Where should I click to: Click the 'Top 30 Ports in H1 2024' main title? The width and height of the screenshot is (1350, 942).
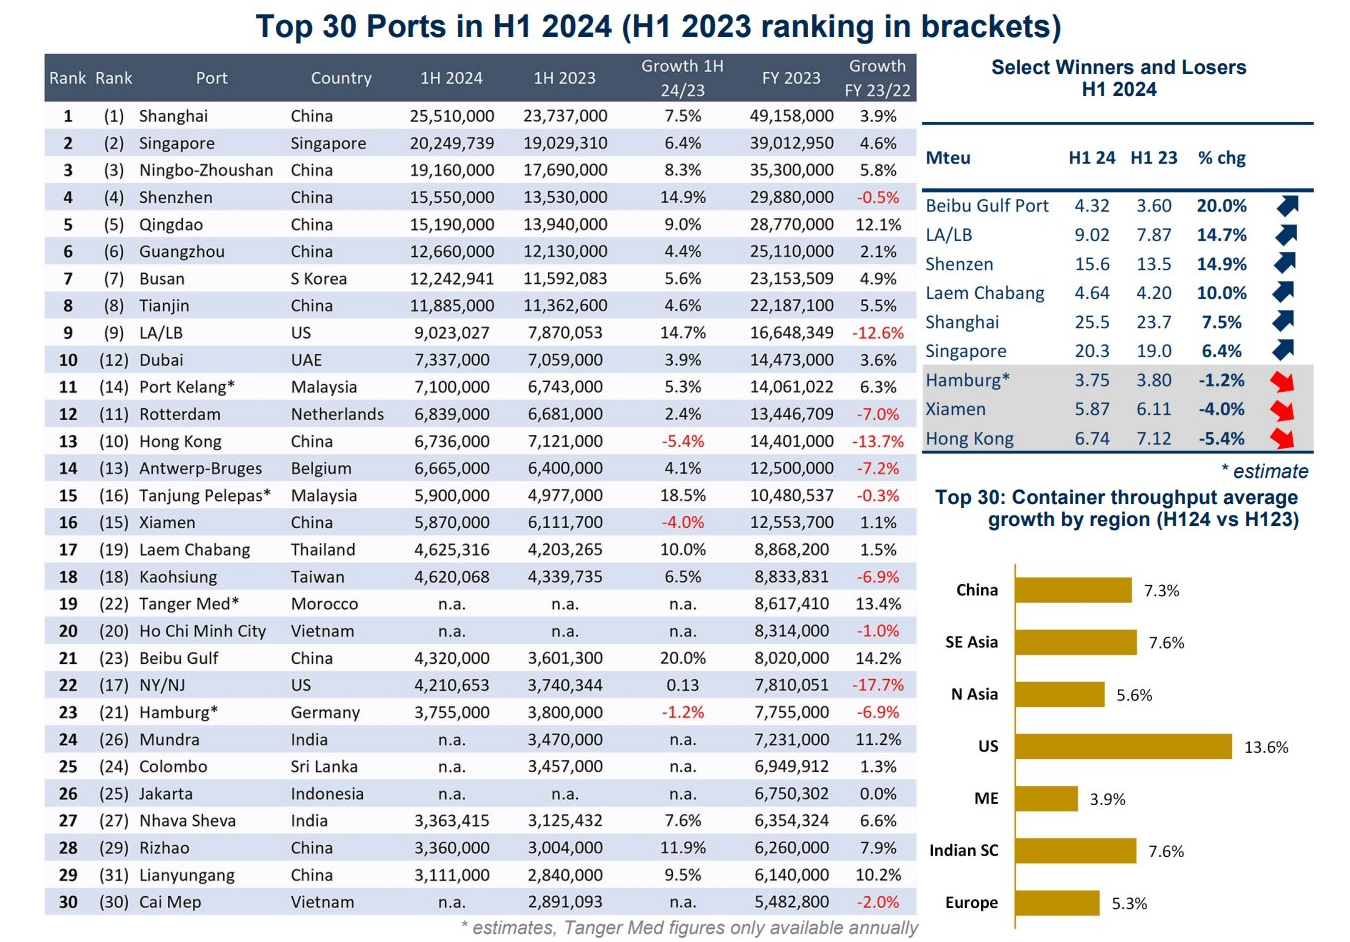click(x=658, y=25)
